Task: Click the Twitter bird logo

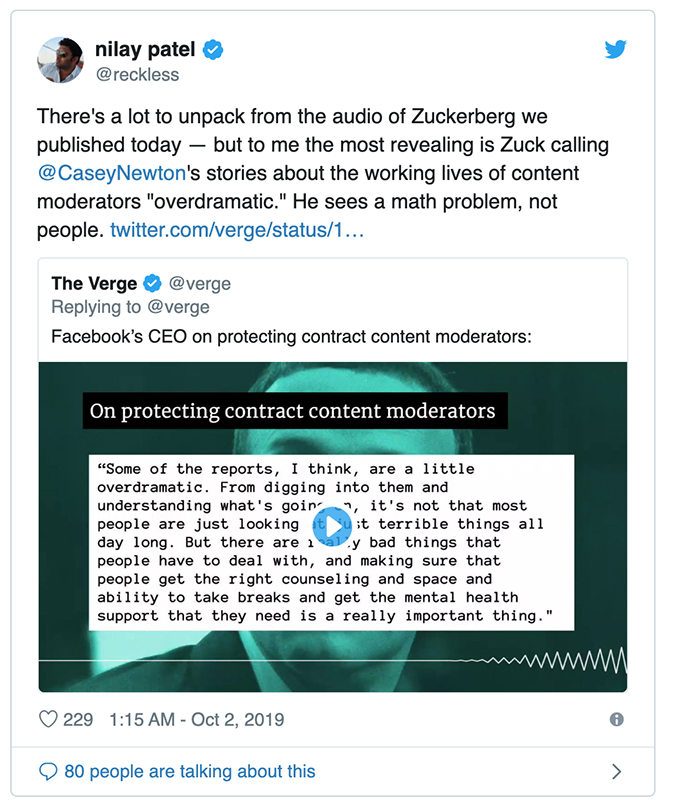Action: [616, 49]
